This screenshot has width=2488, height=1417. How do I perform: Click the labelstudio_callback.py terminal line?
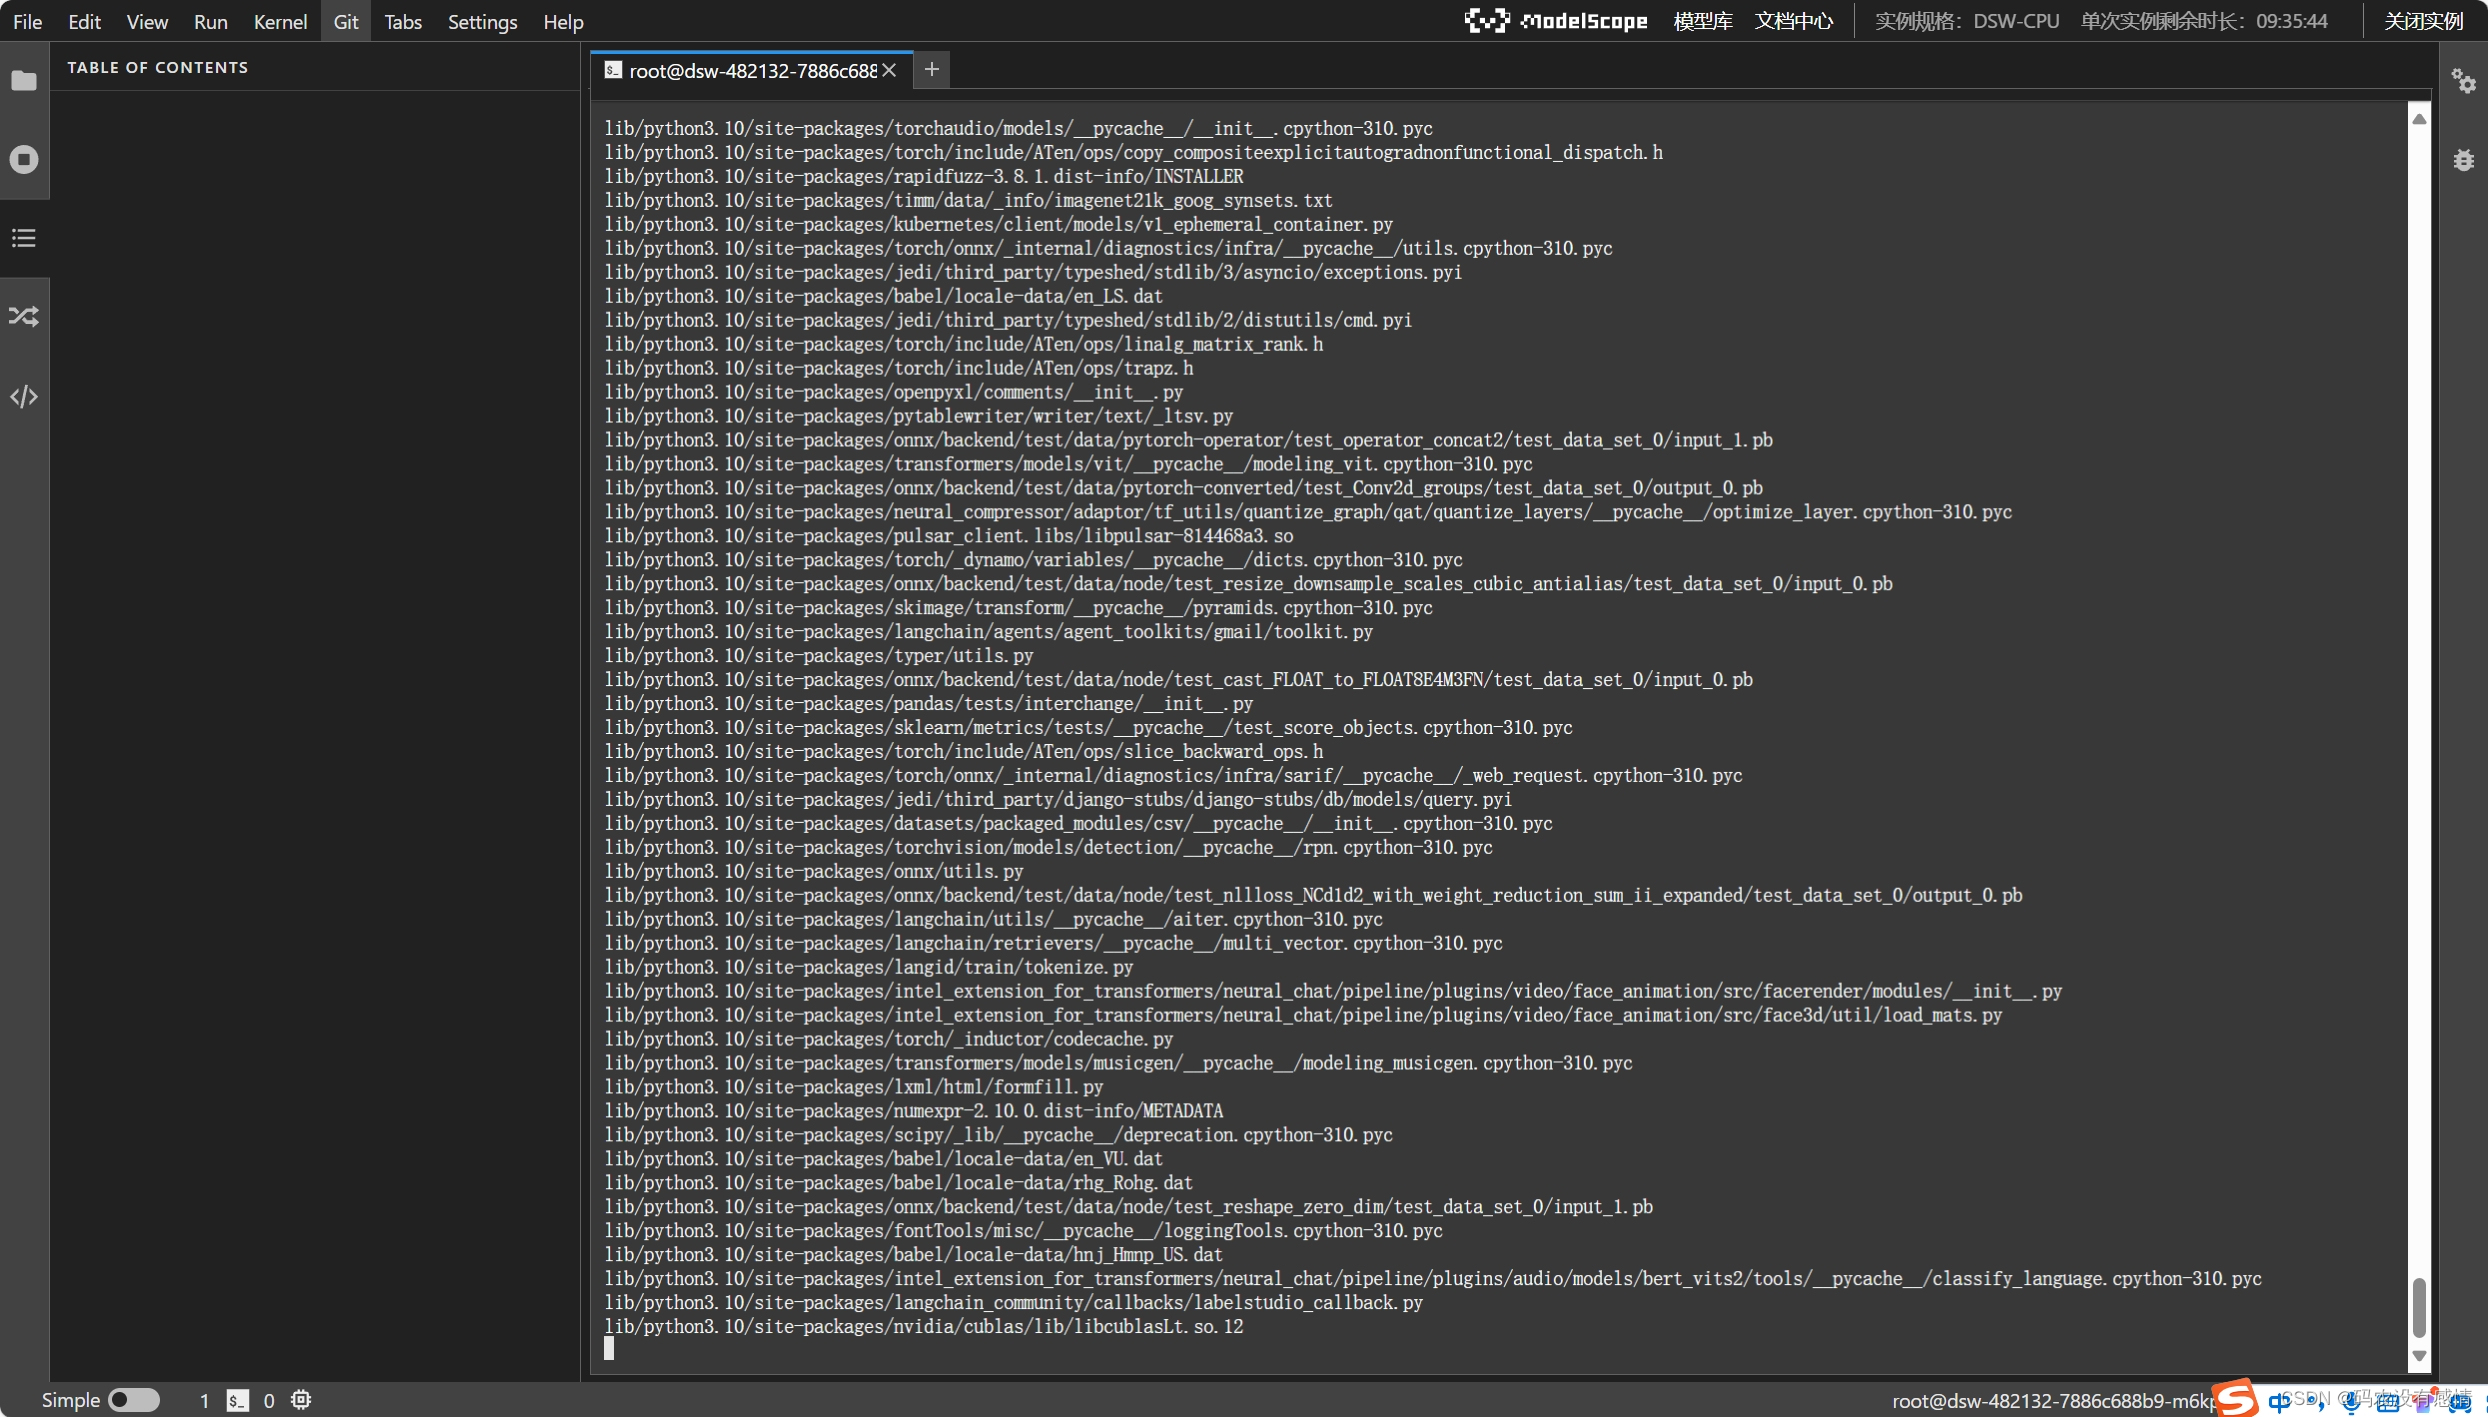[1013, 1302]
